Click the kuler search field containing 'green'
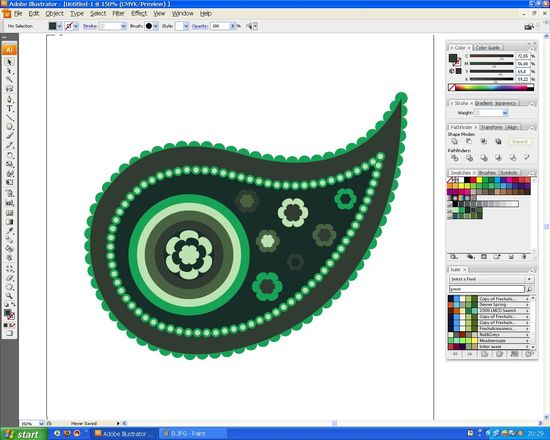The image size is (550, 440). [x=487, y=289]
